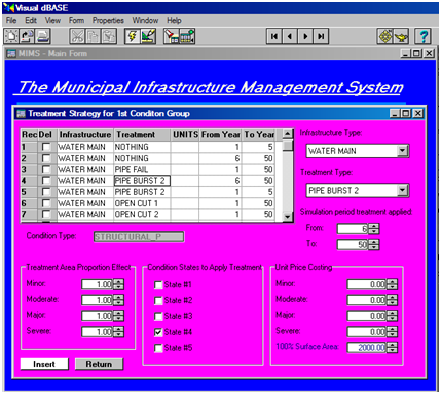Click the Copy toolbar icon
The width and height of the screenshot is (443, 394).
93,36
